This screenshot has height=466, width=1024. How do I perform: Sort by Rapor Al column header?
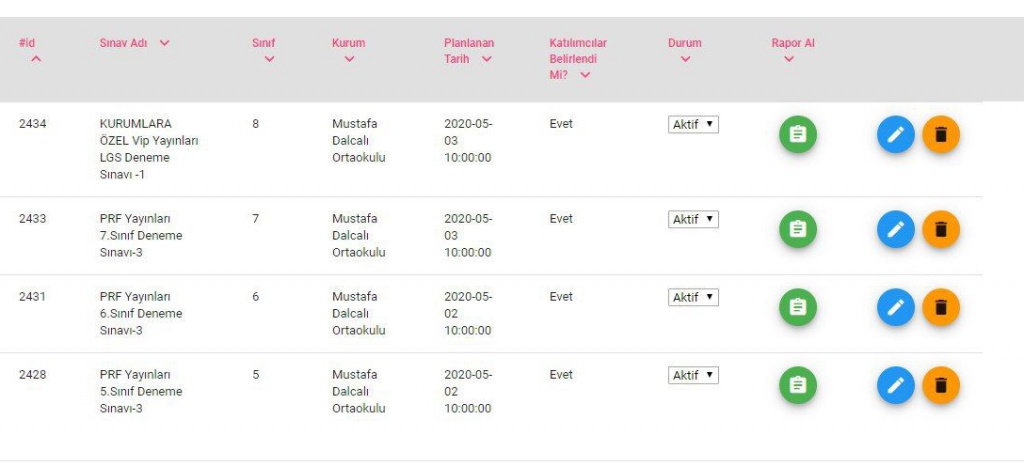click(793, 50)
